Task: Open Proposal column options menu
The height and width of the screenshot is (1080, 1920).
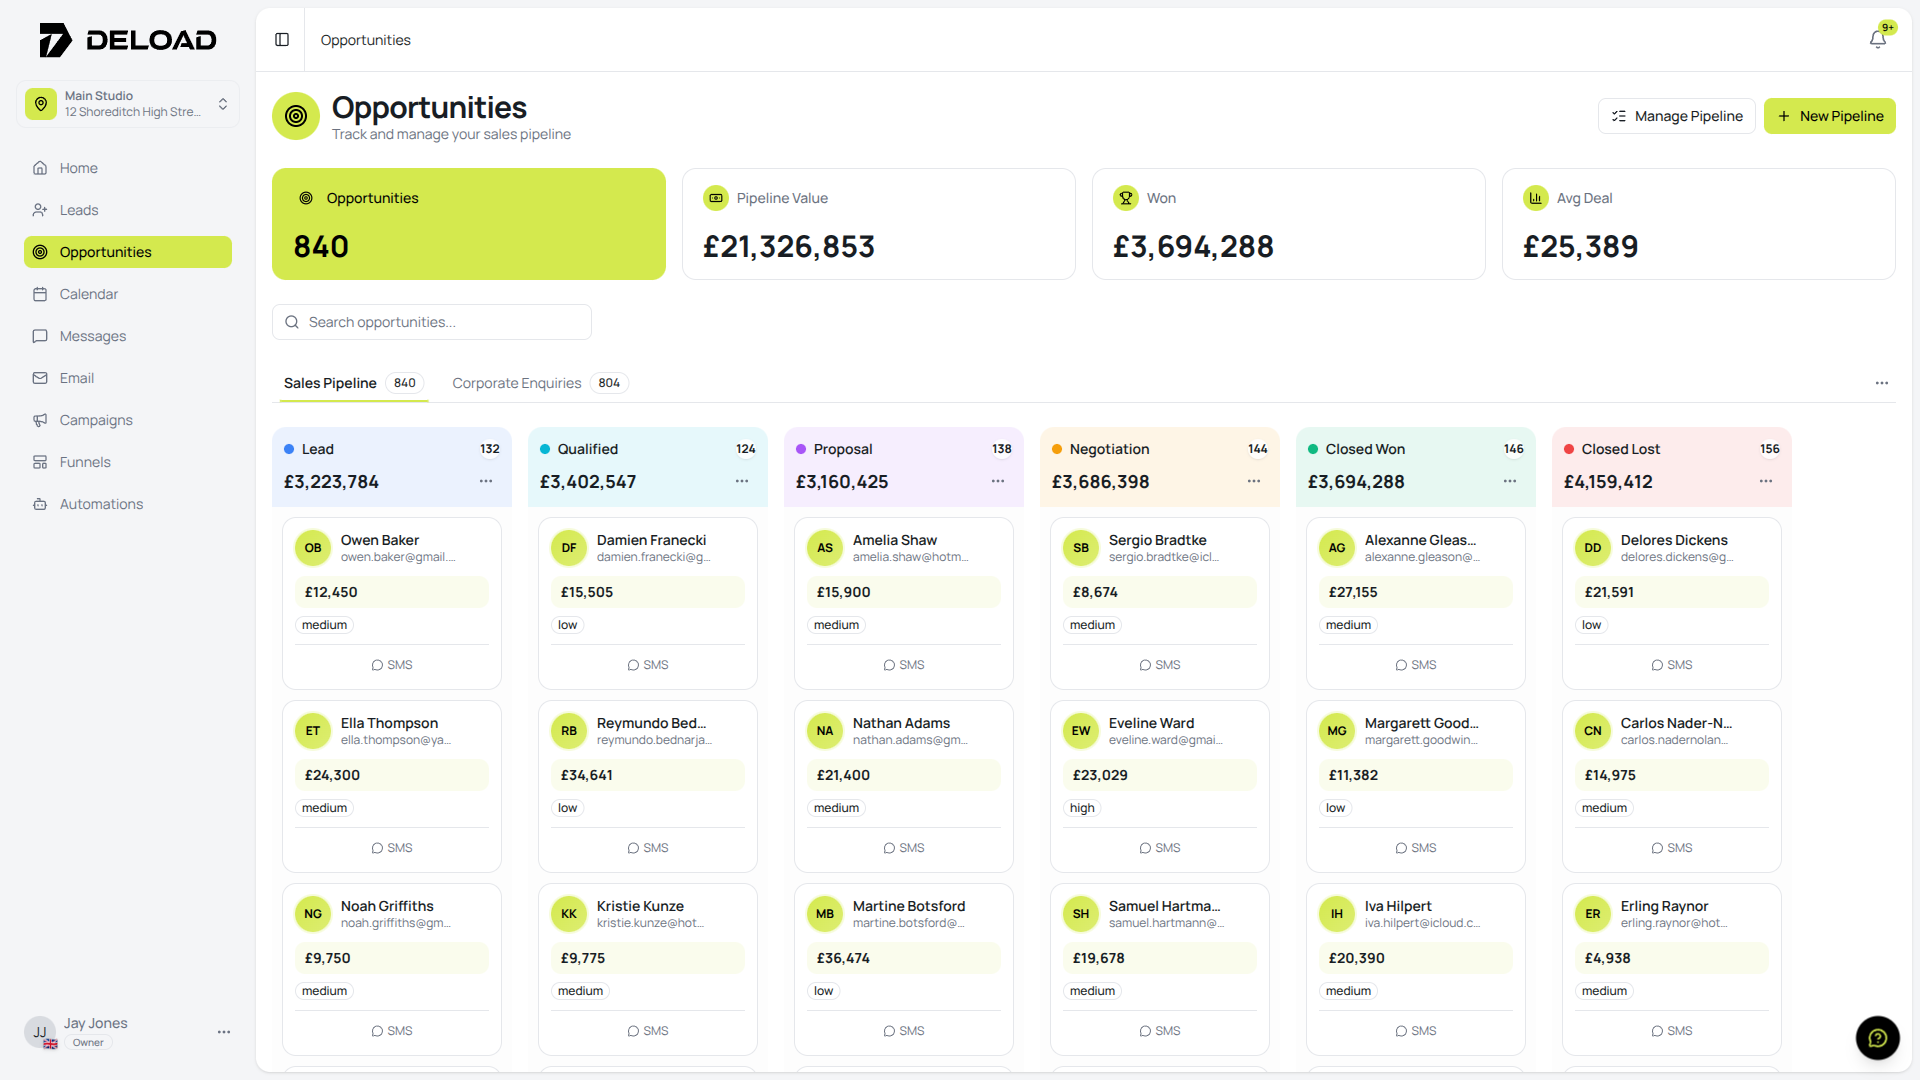Action: click(x=998, y=481)
